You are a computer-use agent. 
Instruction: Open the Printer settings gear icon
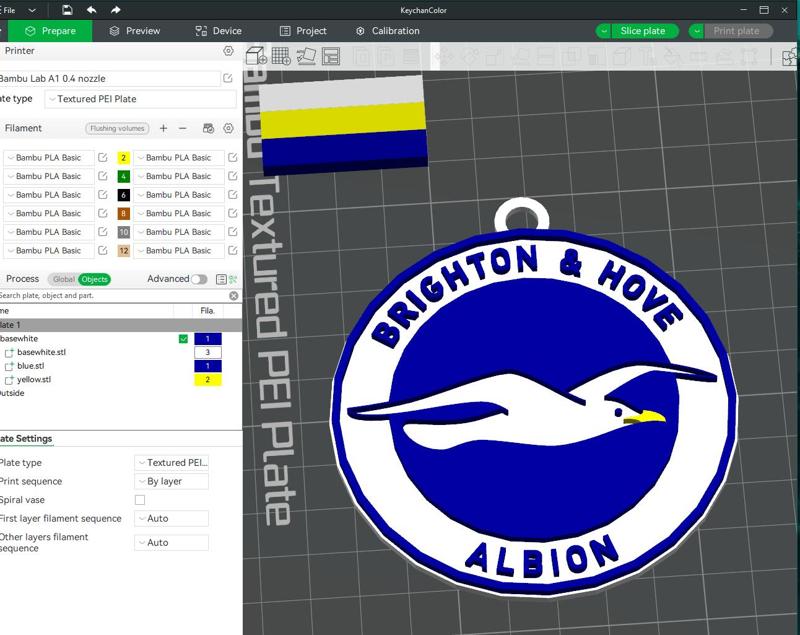coord(228,49)
